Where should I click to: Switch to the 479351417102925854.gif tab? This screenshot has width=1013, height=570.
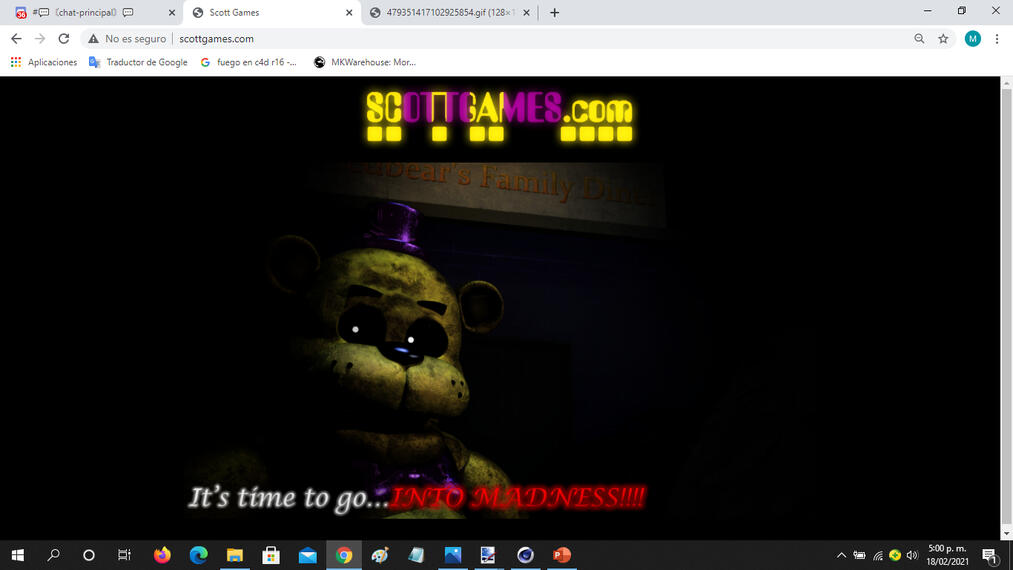(x=450, y=12)
